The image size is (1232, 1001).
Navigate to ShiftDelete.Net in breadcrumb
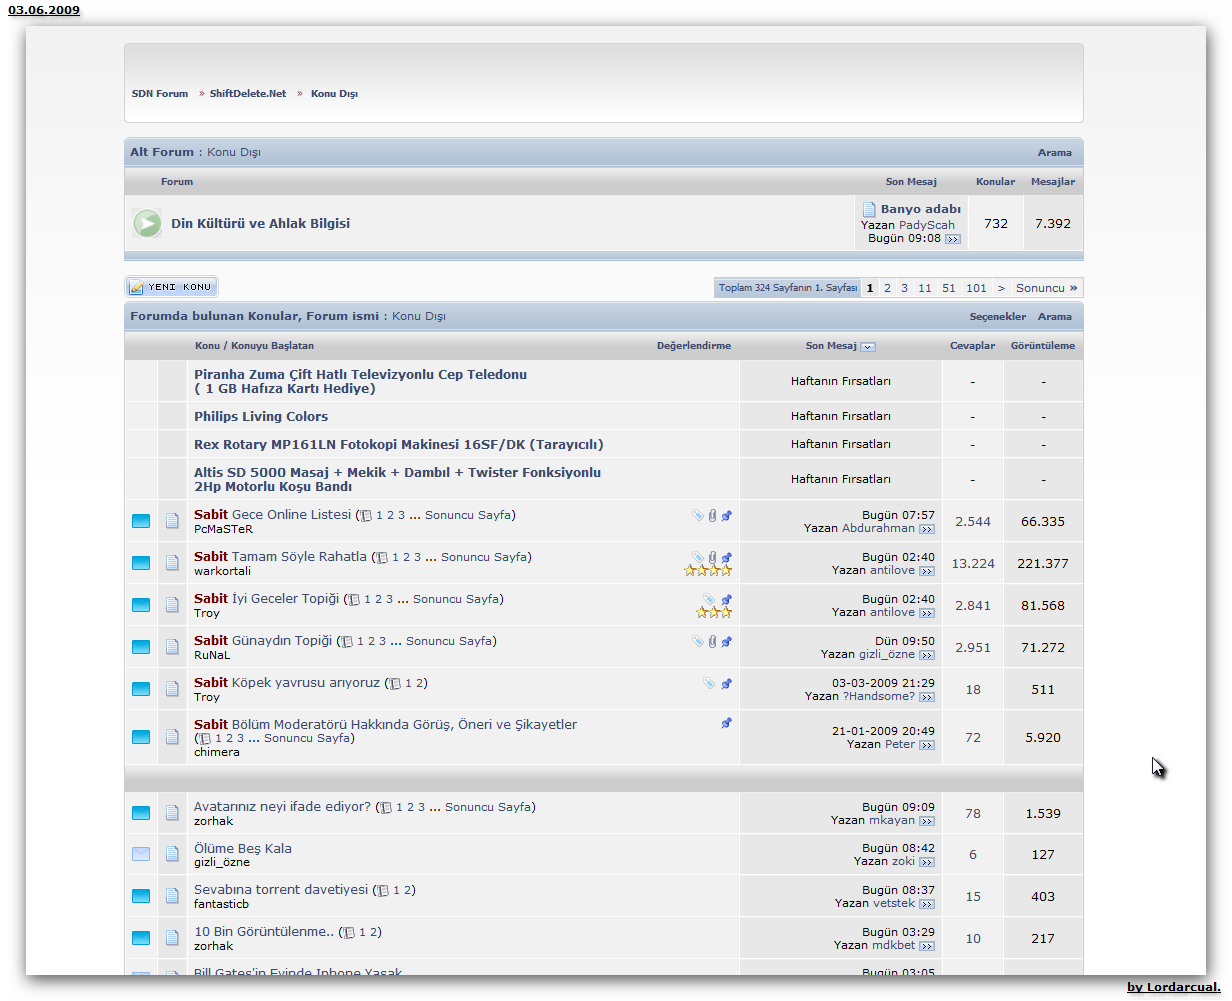[248, 94]
